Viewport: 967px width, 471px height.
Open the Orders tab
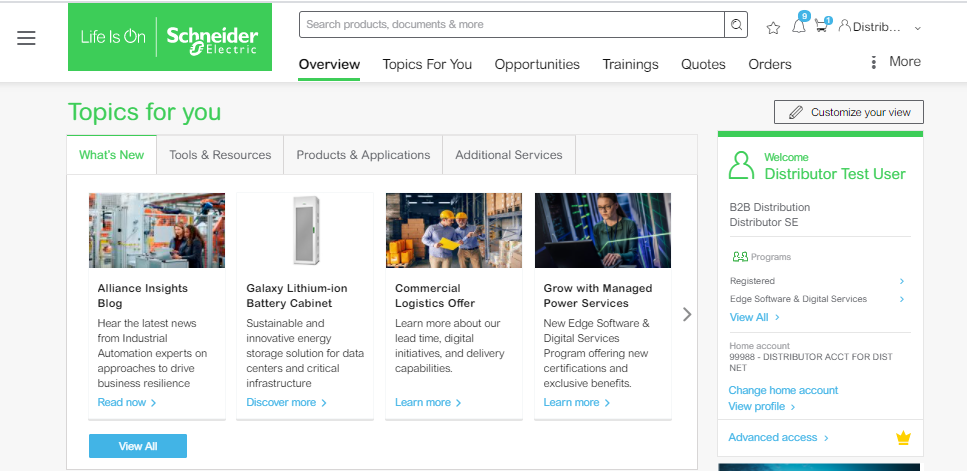(770, 64)
